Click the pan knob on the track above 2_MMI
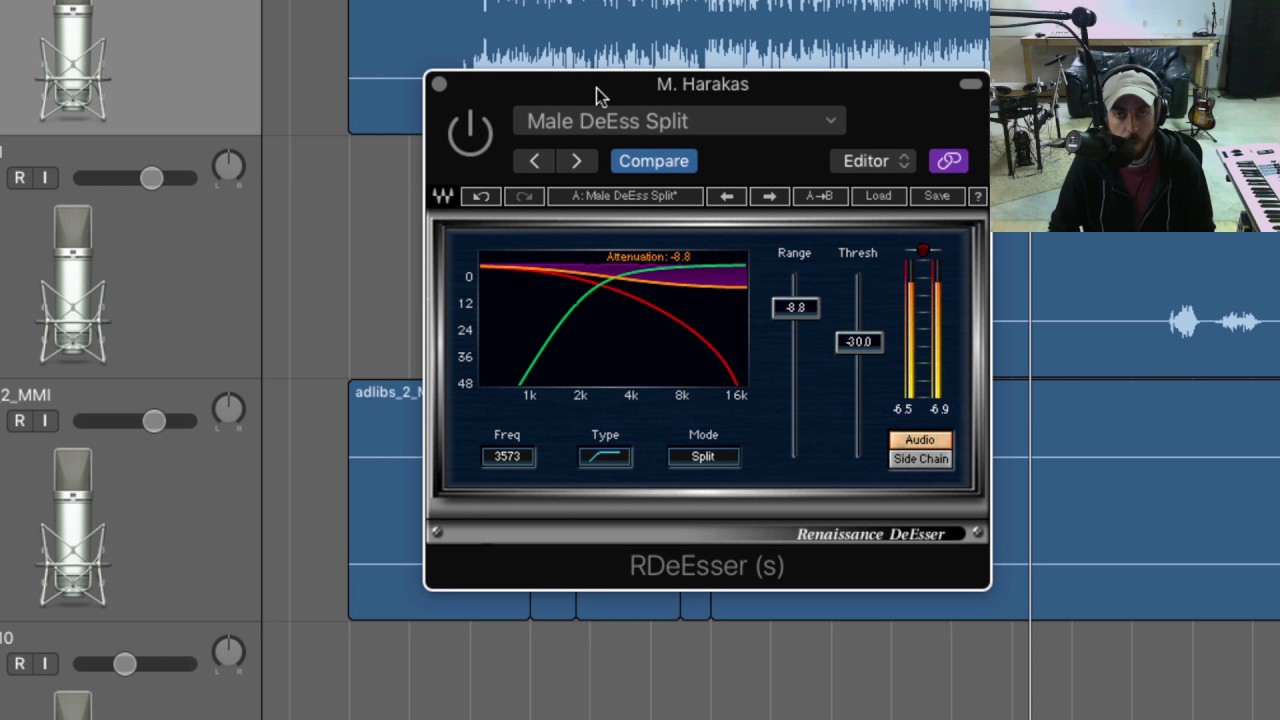Screen dimensions: 1280x720 point(229,168)
